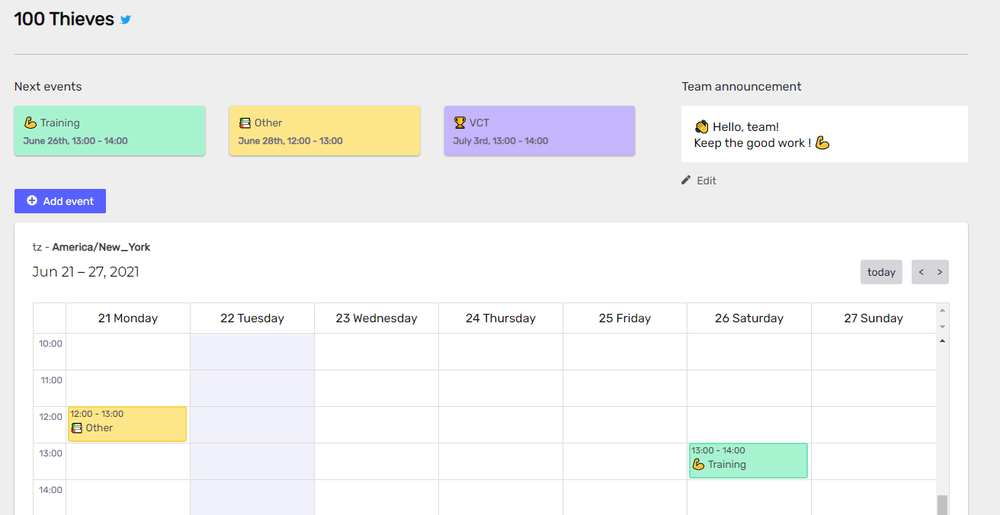Open Monday's 12:00 - 13:00 Other event
Image resolution: width=1000 pixels, height=515 pixels.
tap(128, 424)
